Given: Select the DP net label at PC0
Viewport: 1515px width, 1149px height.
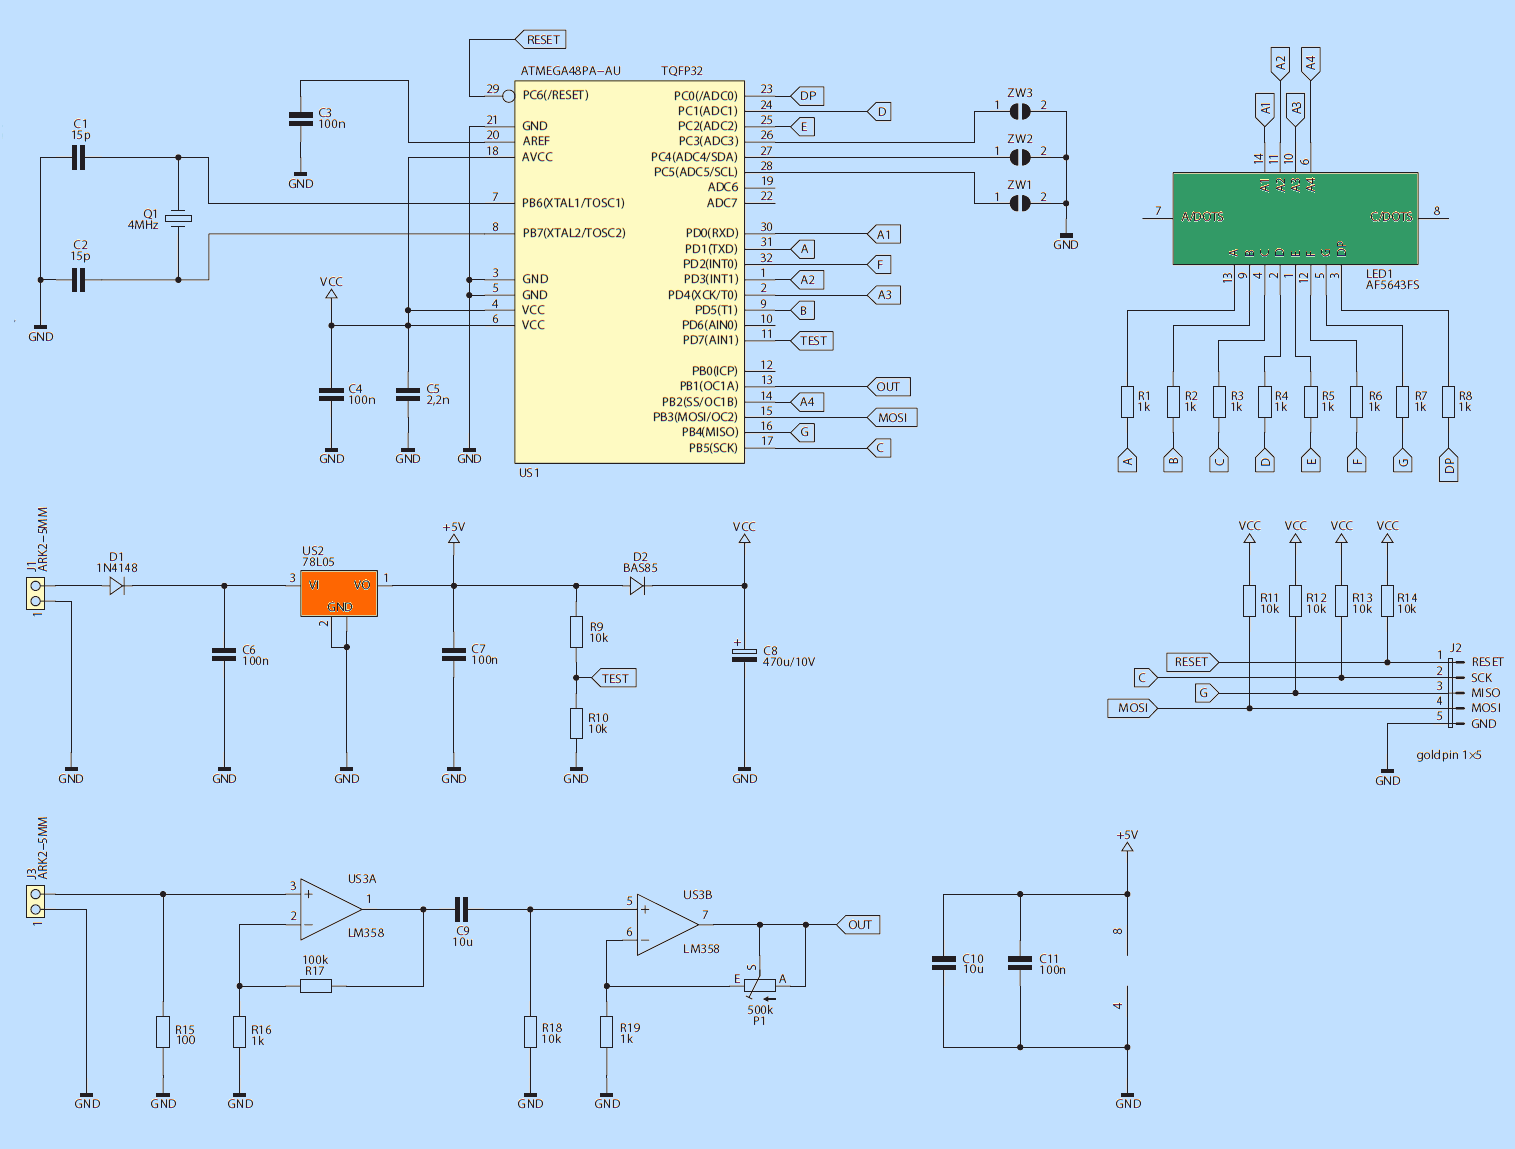Looking at the screenshot, I should (806, 96).
